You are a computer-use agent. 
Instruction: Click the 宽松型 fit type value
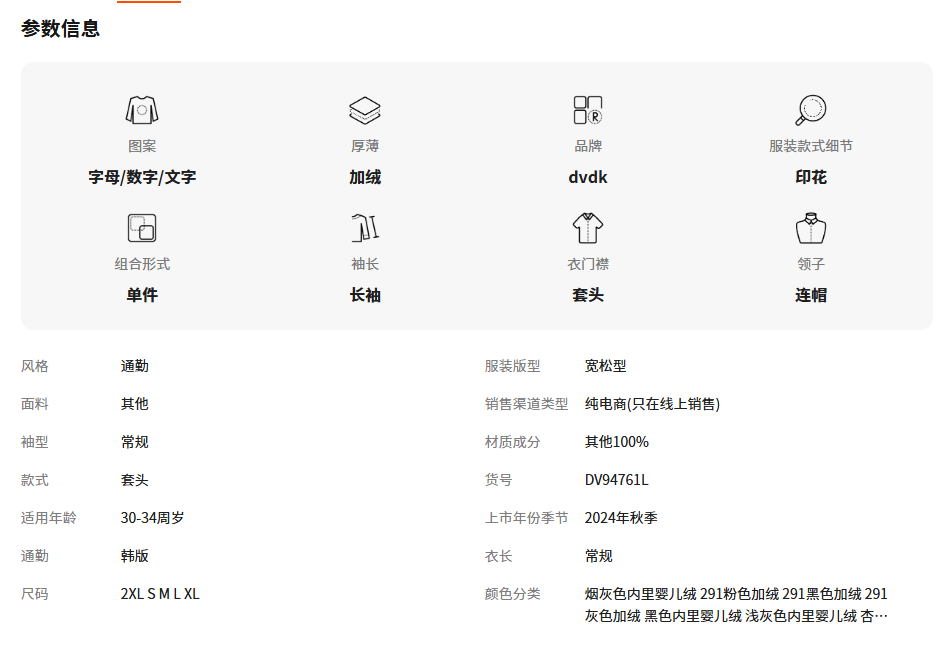[x=605, y=366]
